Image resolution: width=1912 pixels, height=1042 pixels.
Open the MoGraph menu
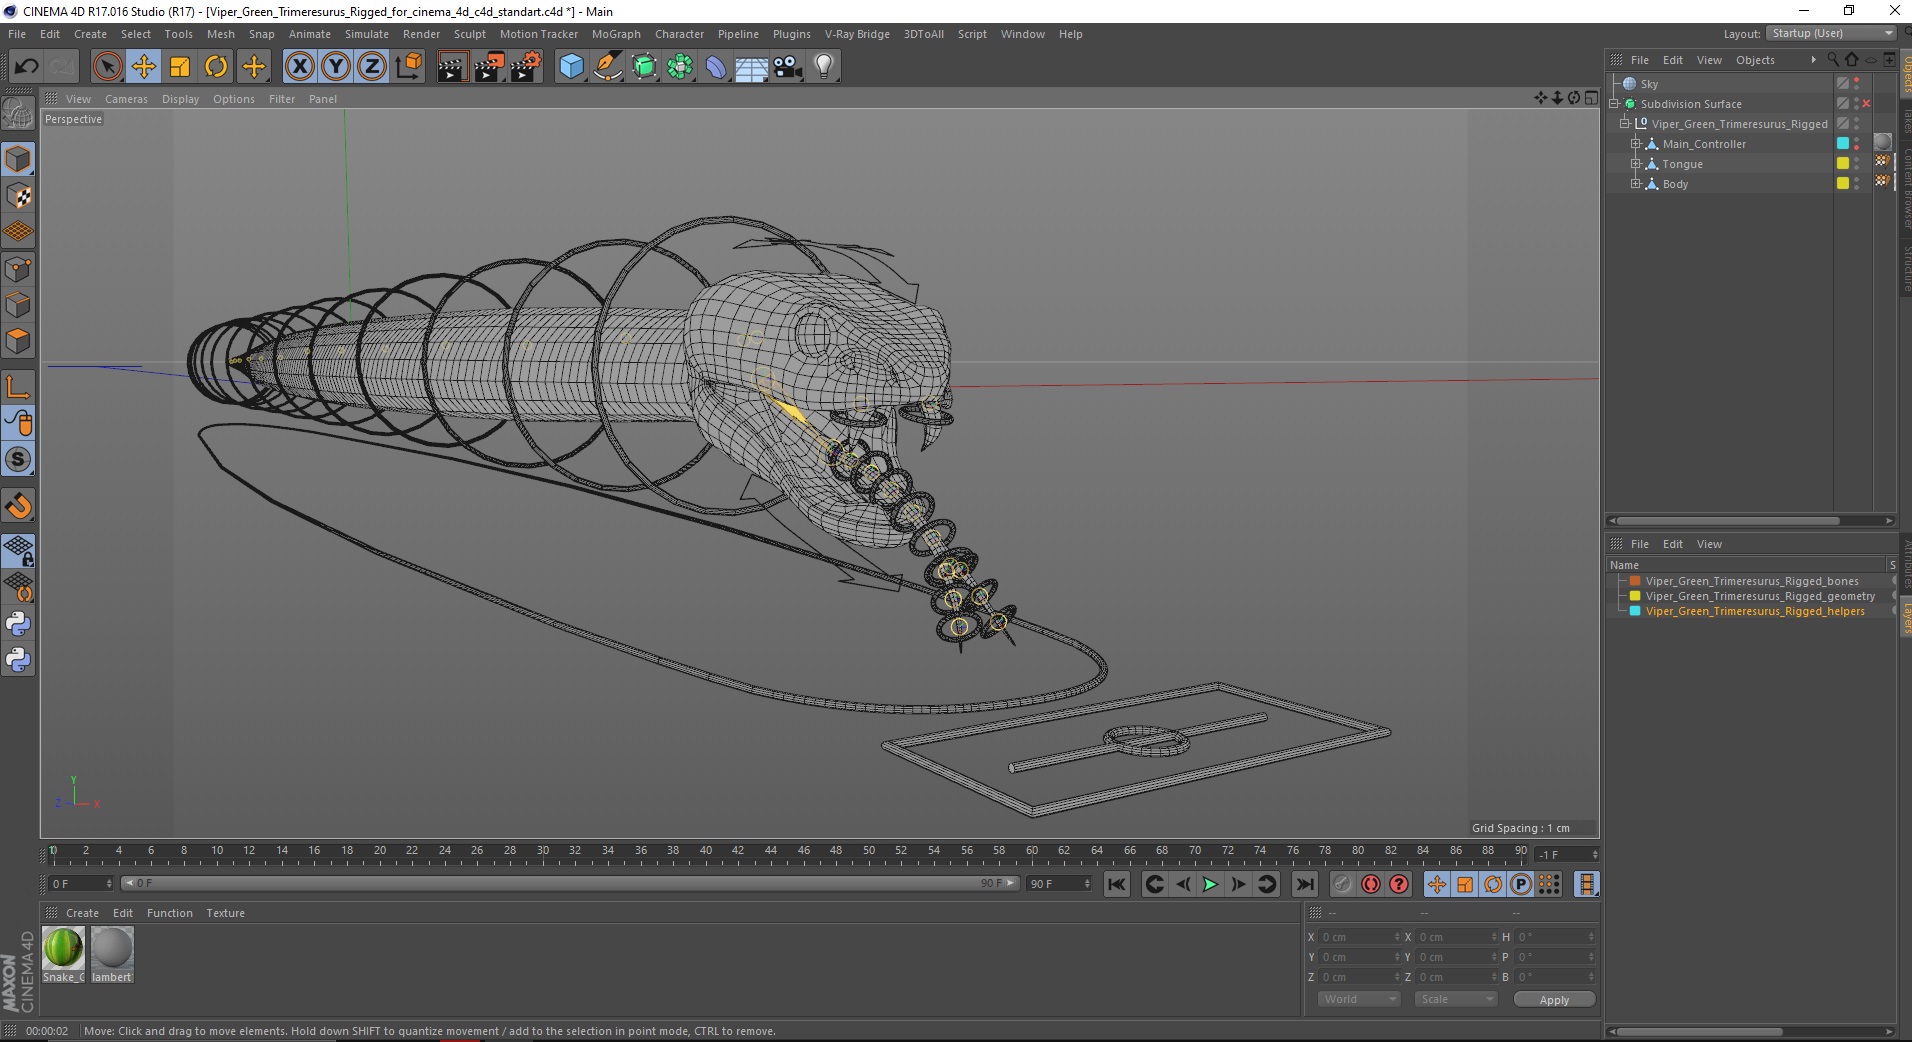(616, 34)
